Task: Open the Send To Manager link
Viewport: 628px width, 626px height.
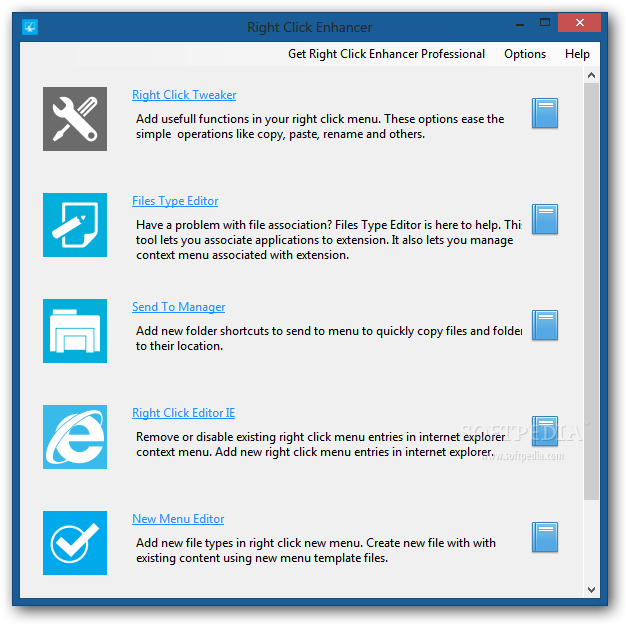Action: (178, 307)
